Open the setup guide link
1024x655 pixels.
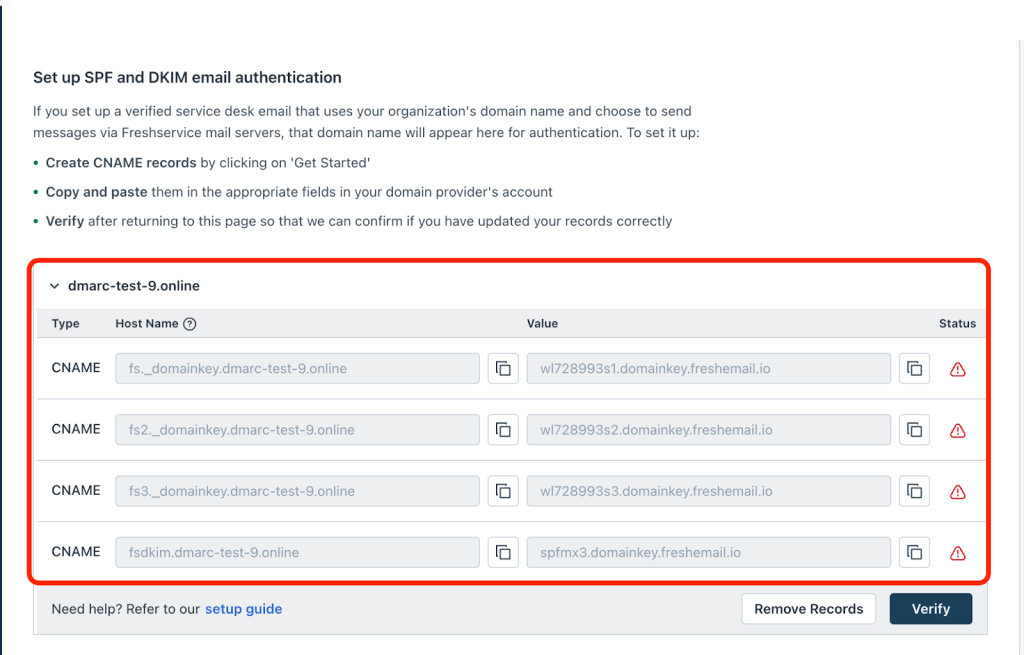[243, 609]
